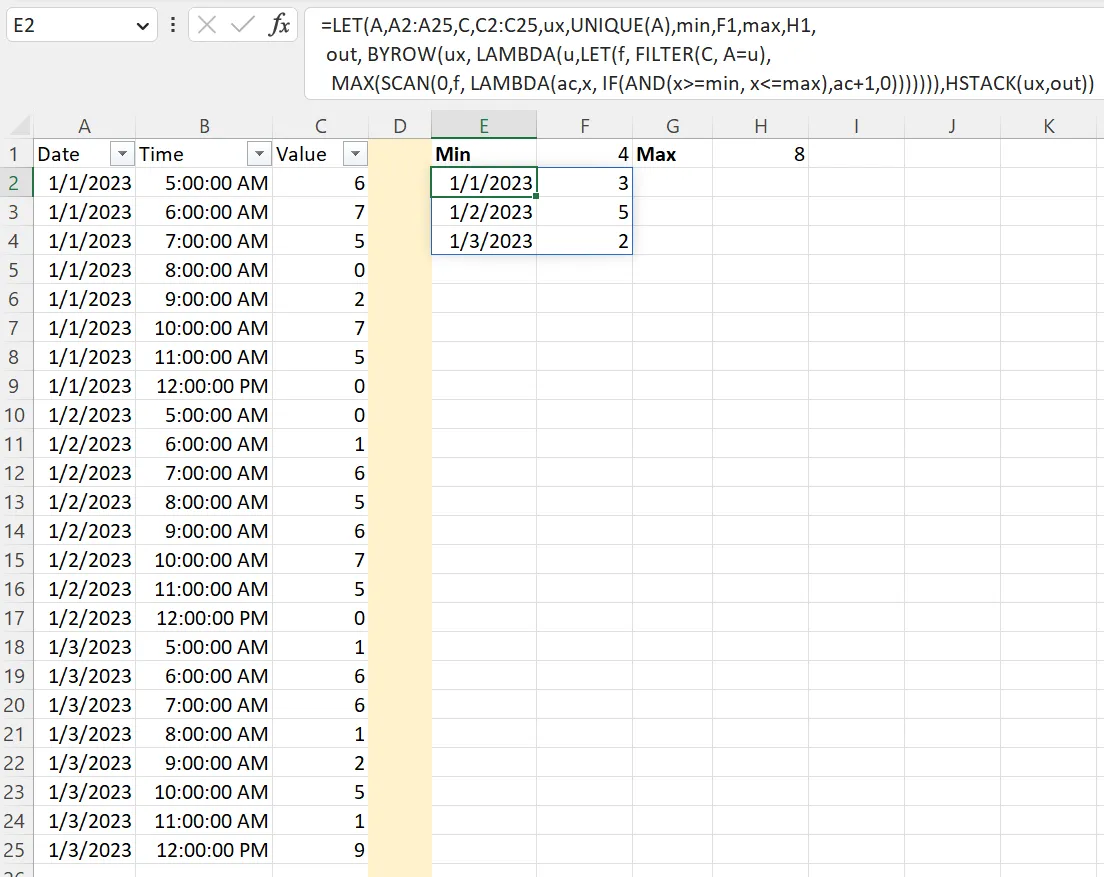The image size is (1104, 877).
Task: Select row 2 header
Action: click(x=14, y=183)
